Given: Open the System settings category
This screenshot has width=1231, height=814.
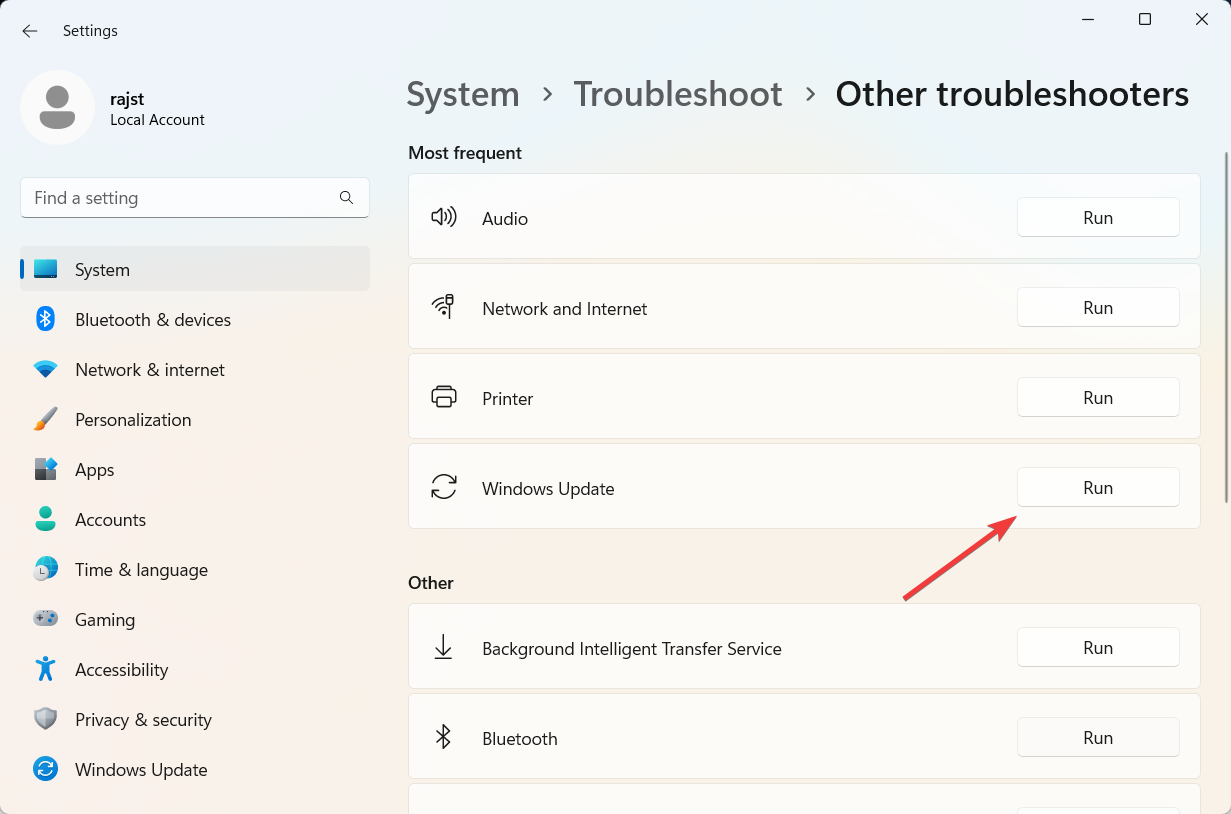Looking at the screenshot, I should pyautogui.click(x=195, y=269).
